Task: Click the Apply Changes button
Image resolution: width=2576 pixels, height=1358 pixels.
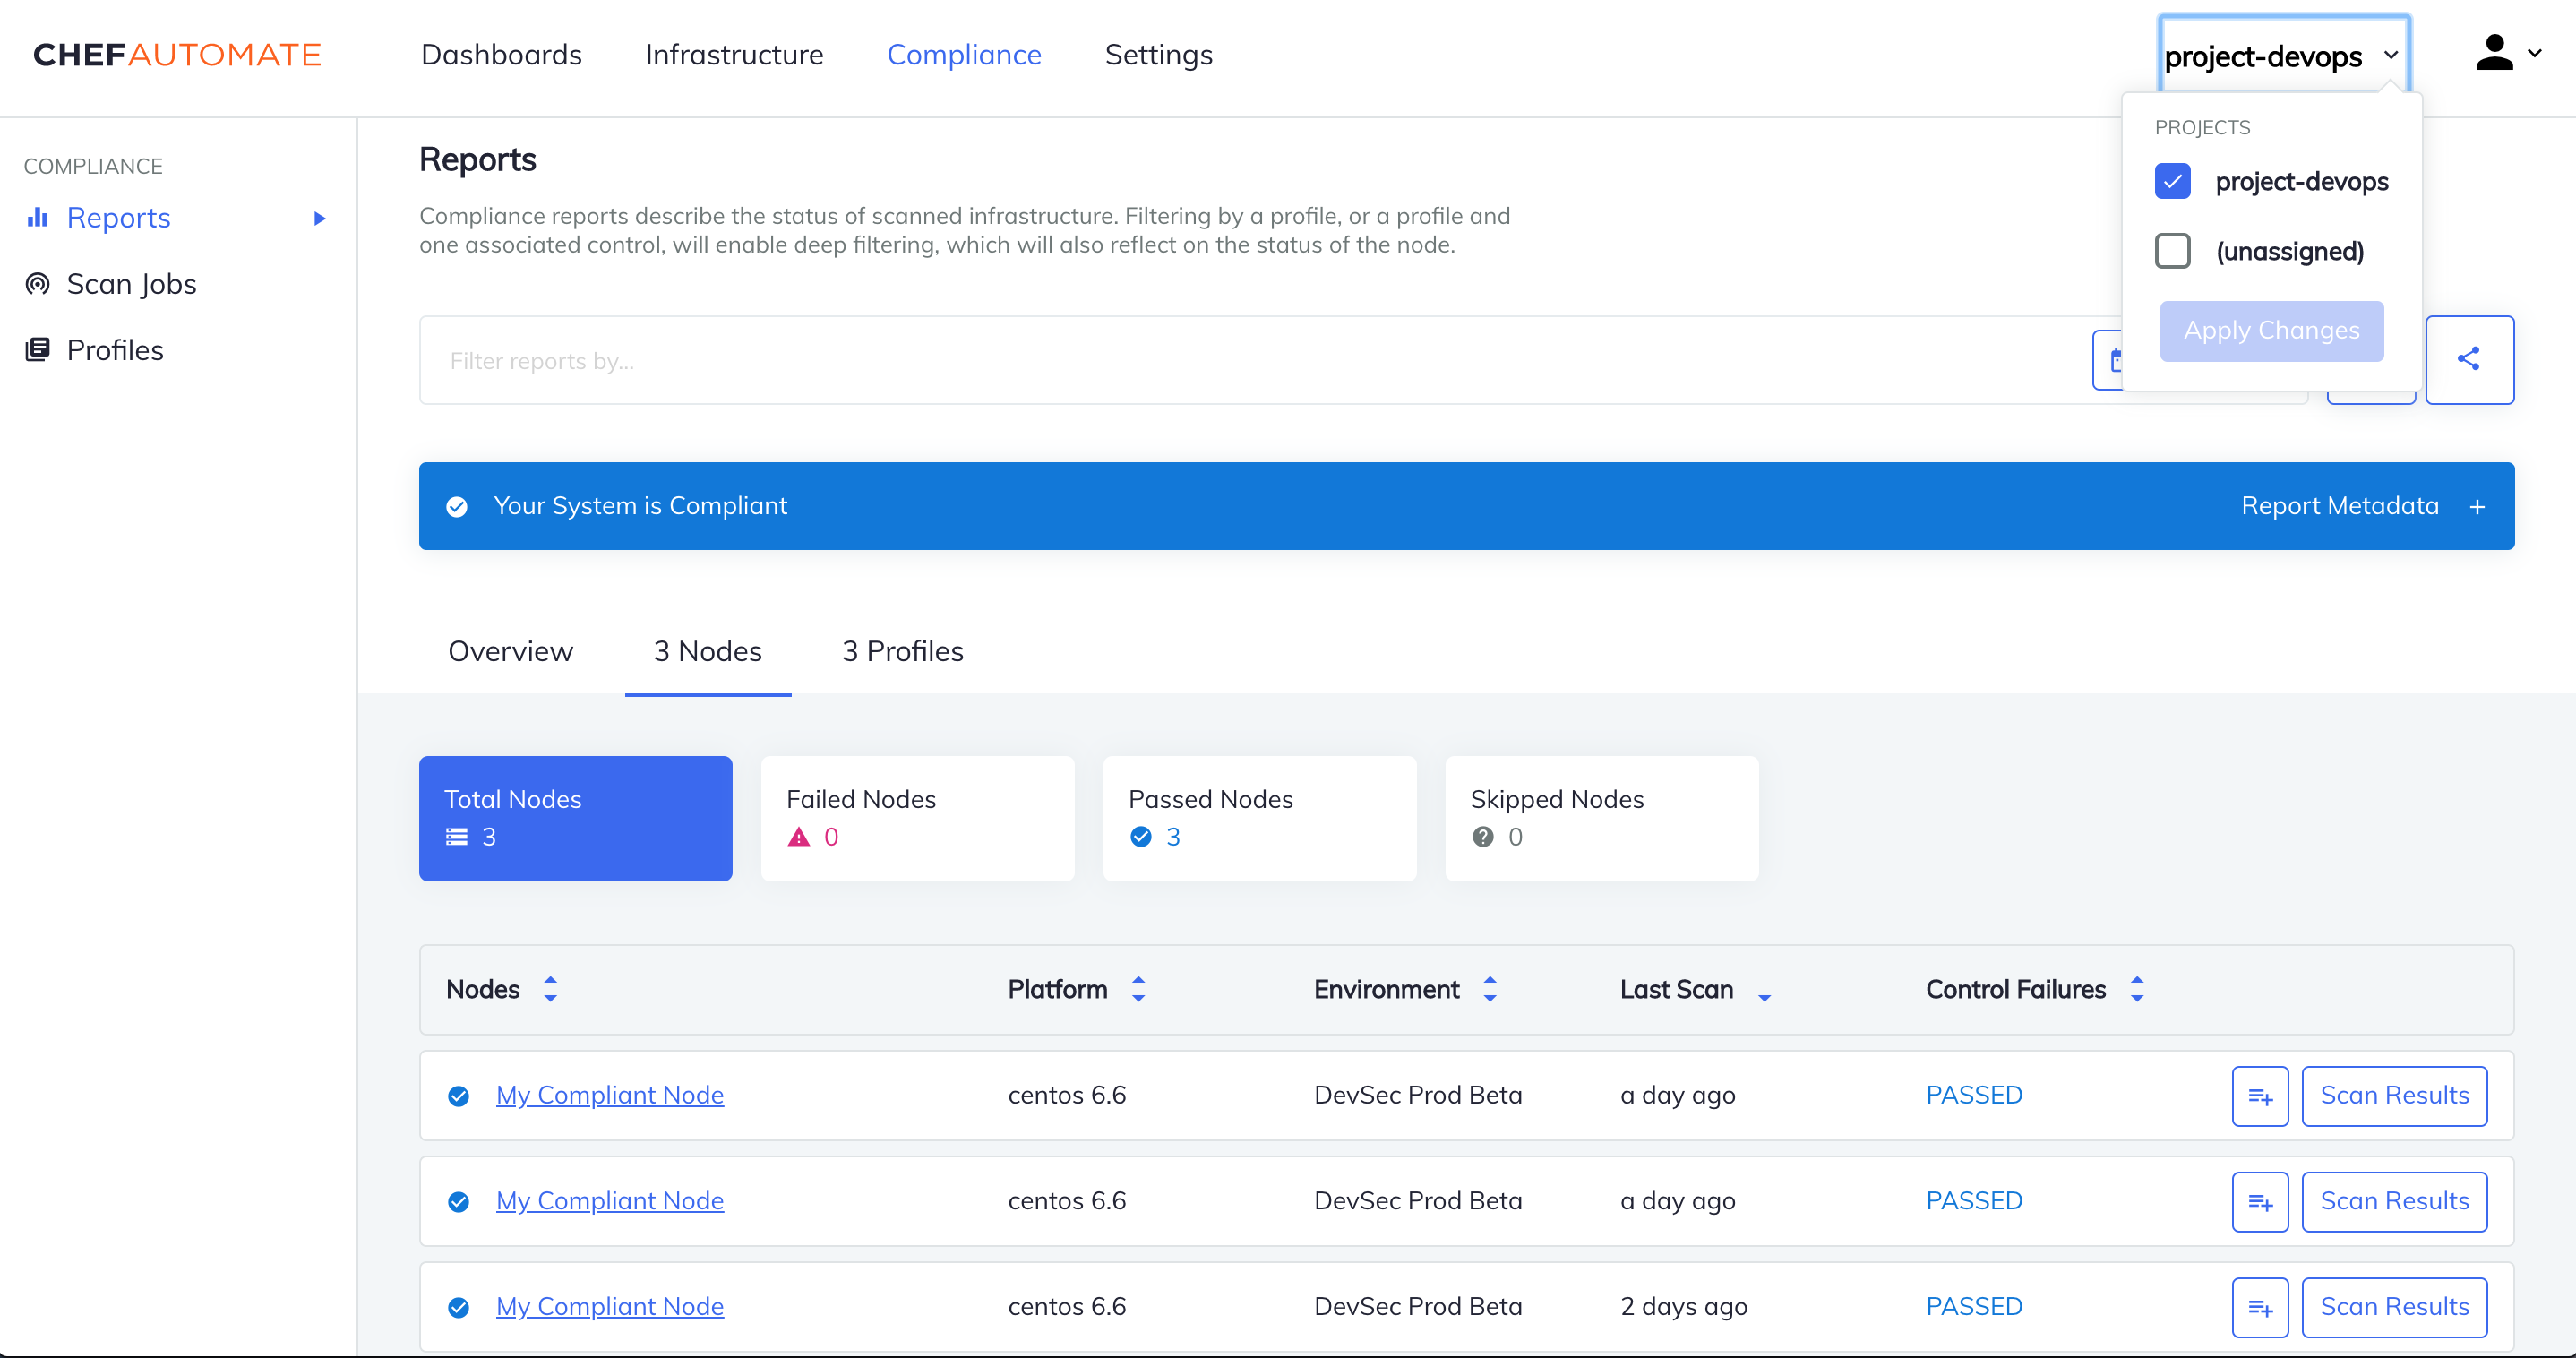Action: [2271, 331]
